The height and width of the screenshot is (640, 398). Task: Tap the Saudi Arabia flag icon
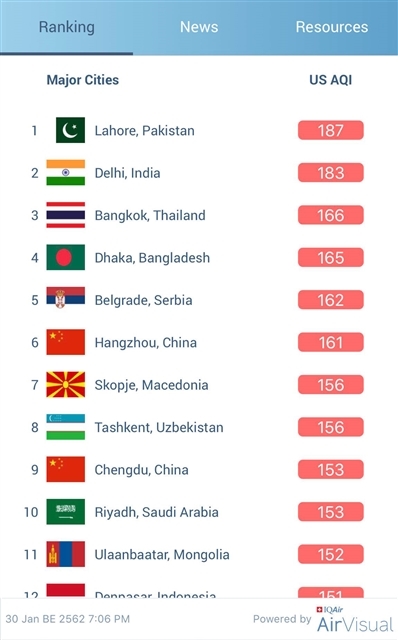click(66, 512)
